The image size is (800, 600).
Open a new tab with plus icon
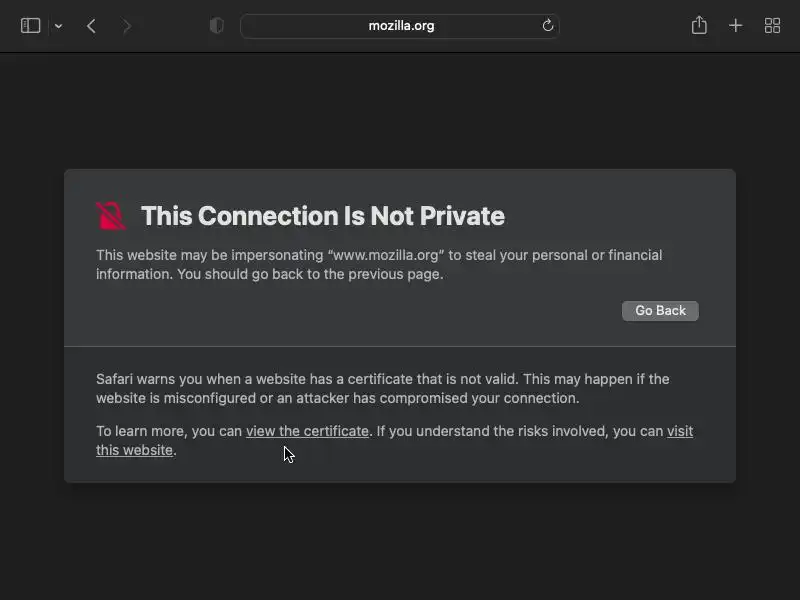735,26
